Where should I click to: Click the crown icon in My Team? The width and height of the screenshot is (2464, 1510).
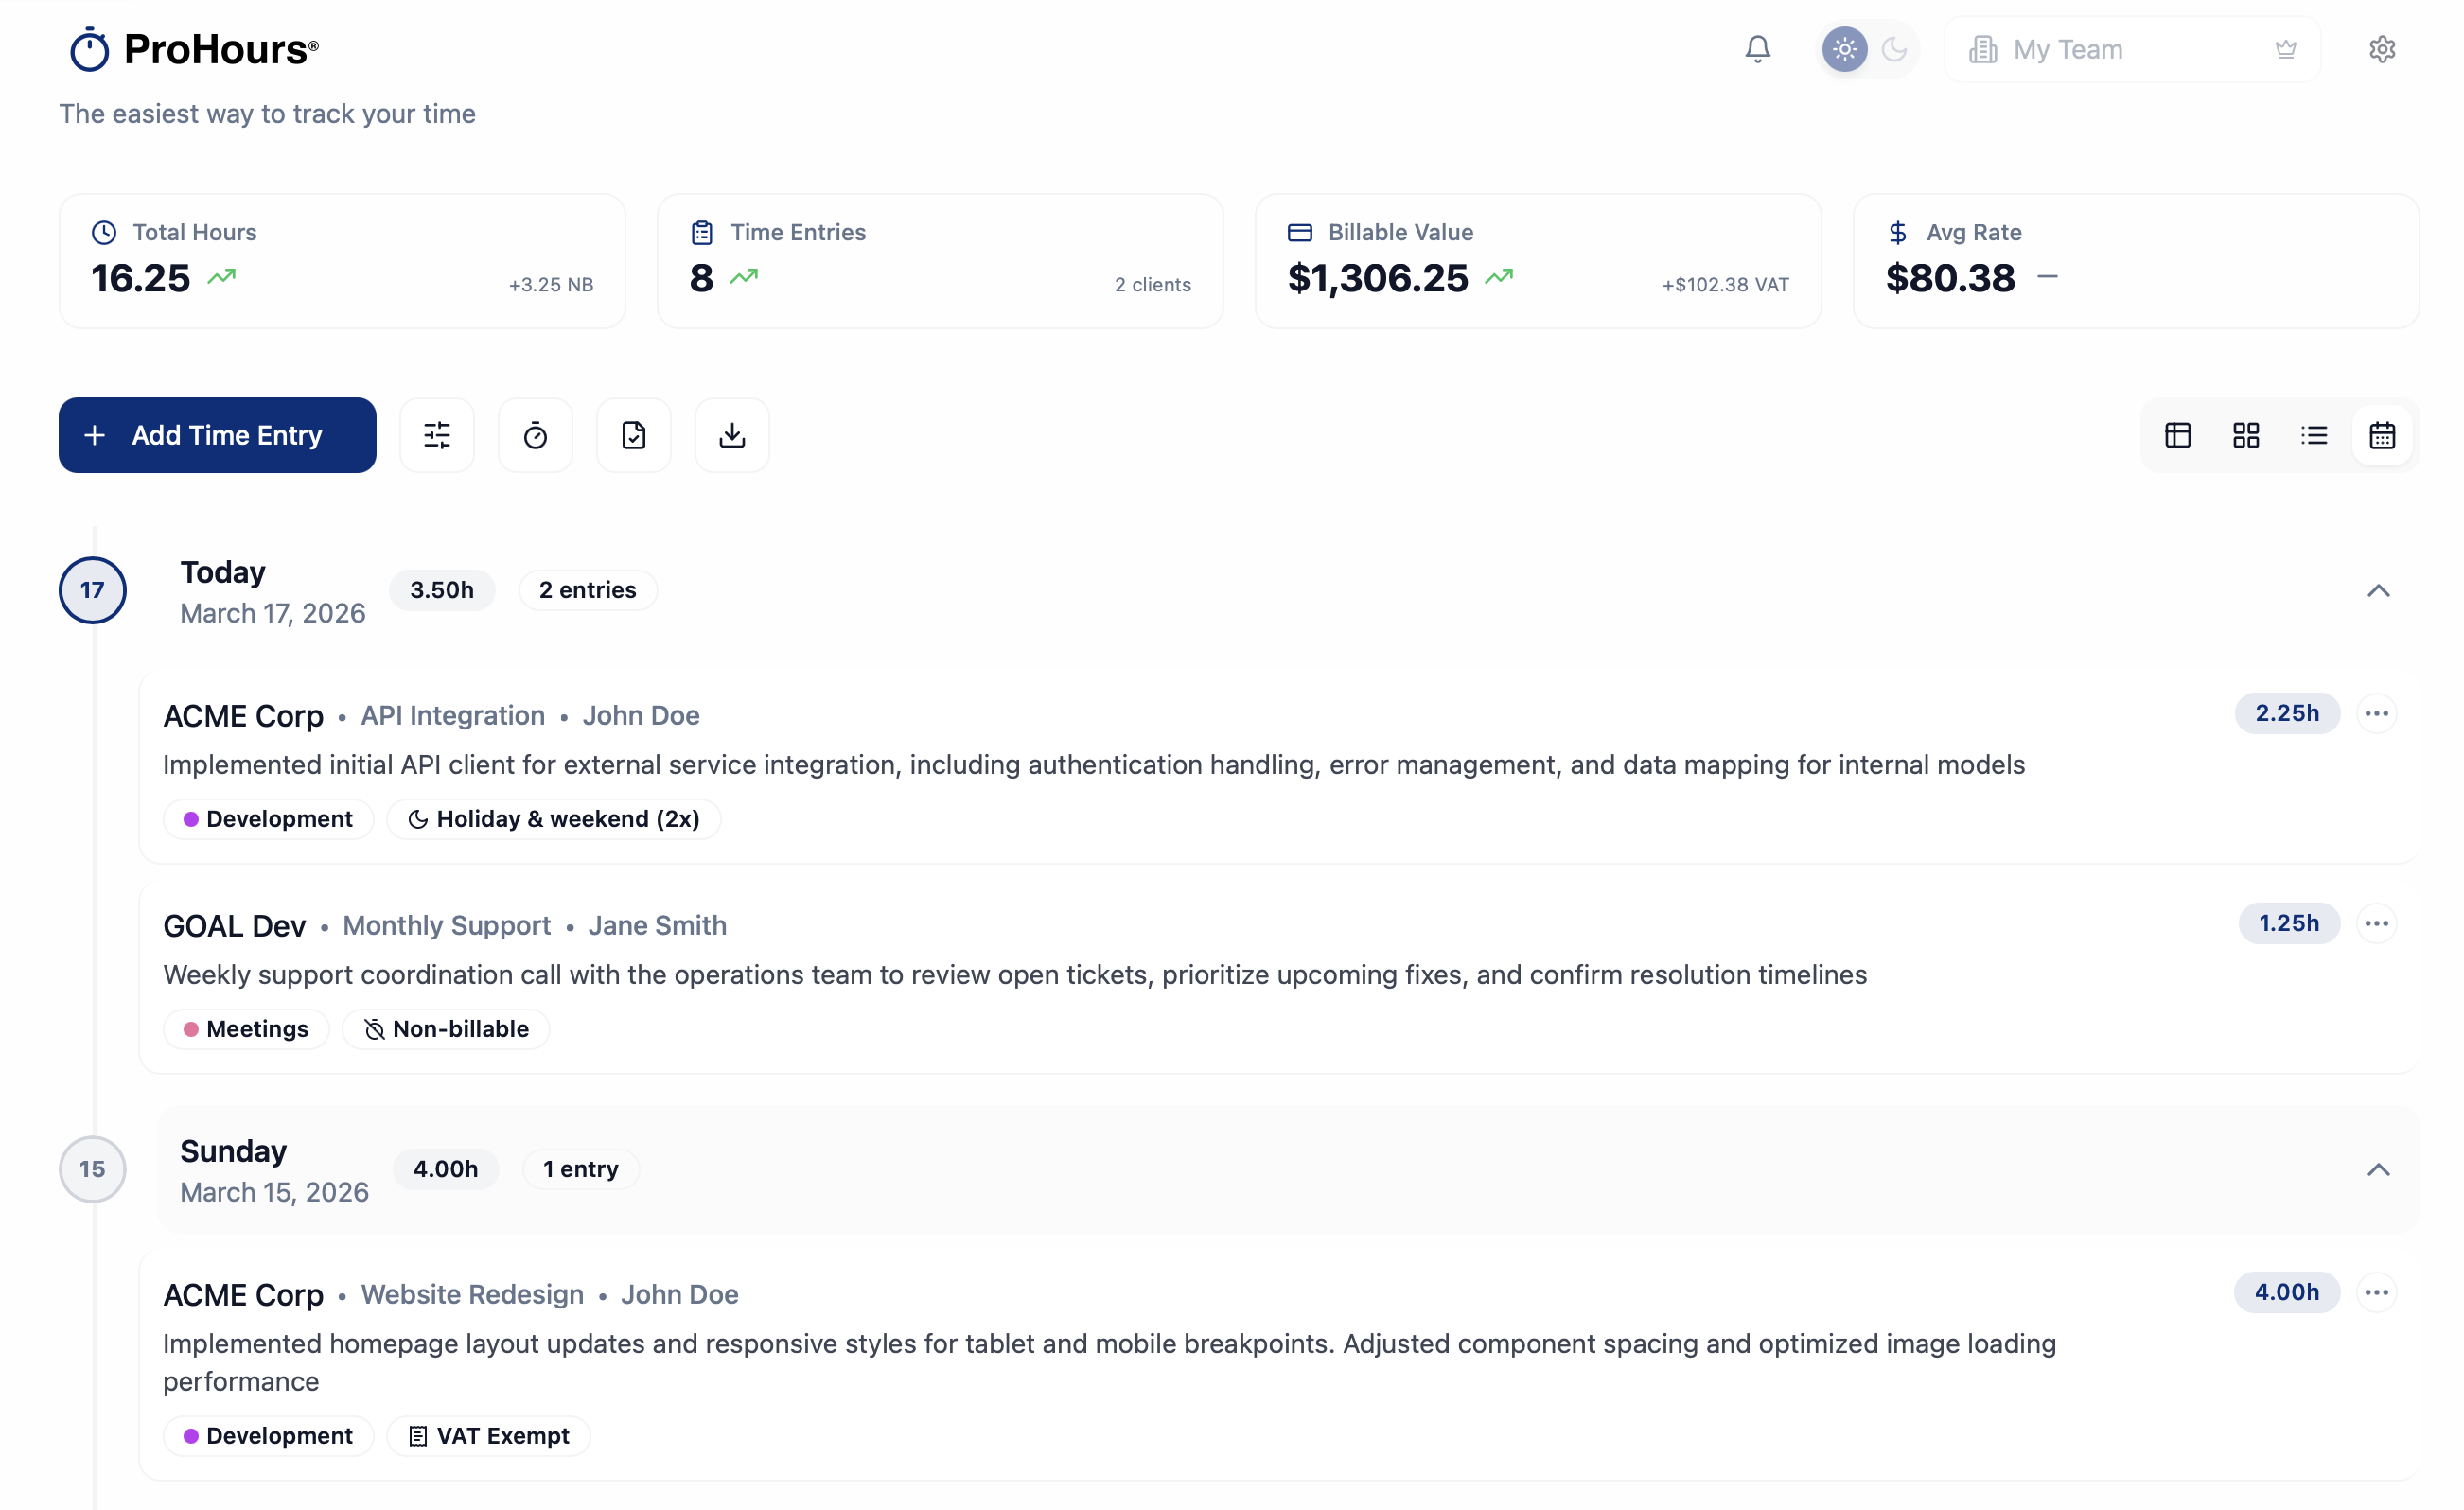pos(2285,49)
